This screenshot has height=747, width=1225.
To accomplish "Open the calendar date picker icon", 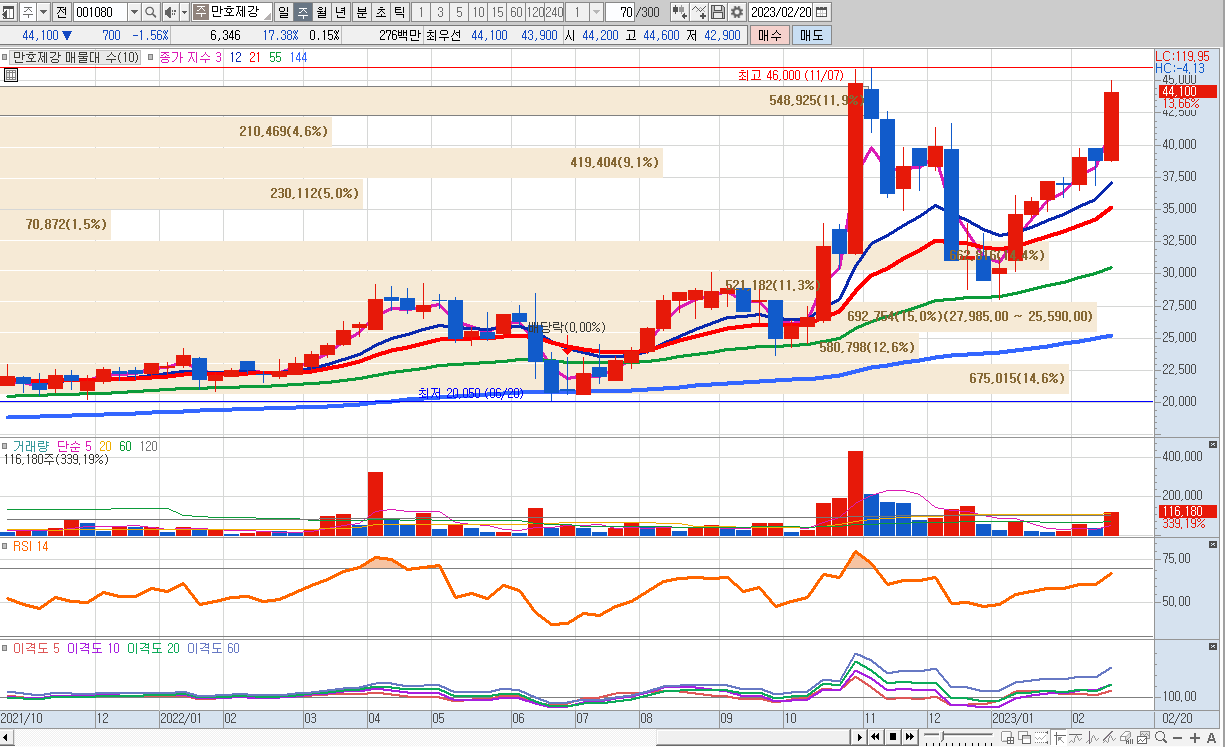I will (822, 12).
